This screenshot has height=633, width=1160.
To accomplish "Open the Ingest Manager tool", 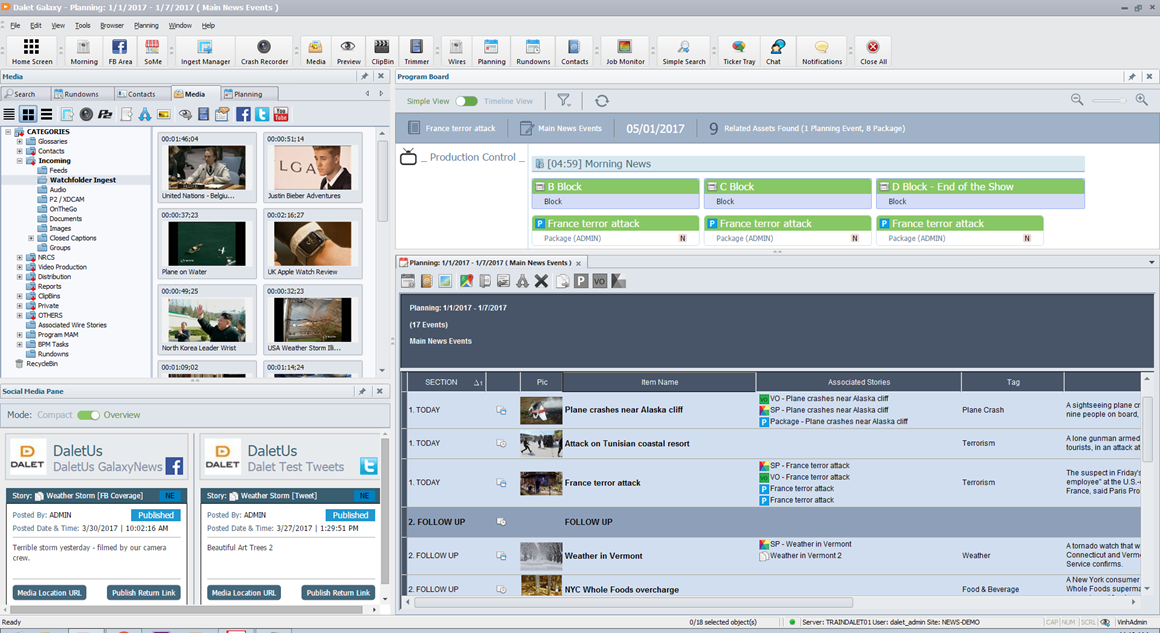I will pyautogui.click(x=205, y=51).
